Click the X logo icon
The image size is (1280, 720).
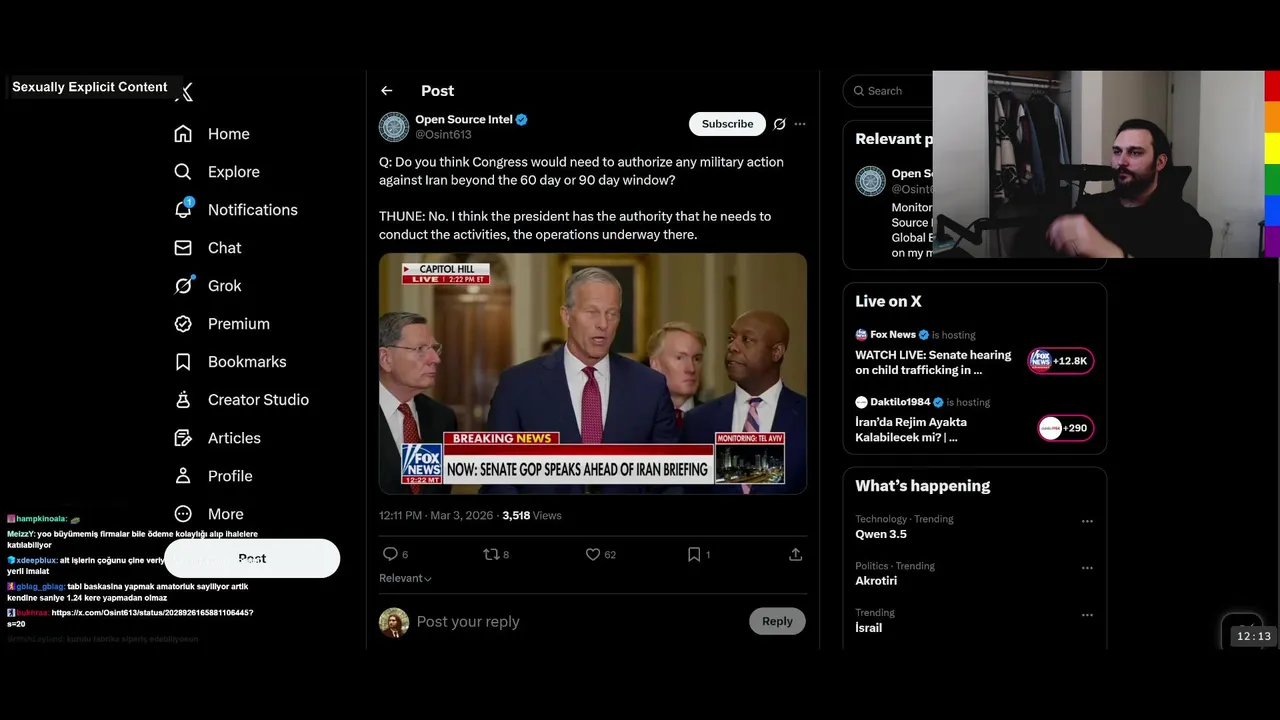pyautogui.click(x=184, y=92)
